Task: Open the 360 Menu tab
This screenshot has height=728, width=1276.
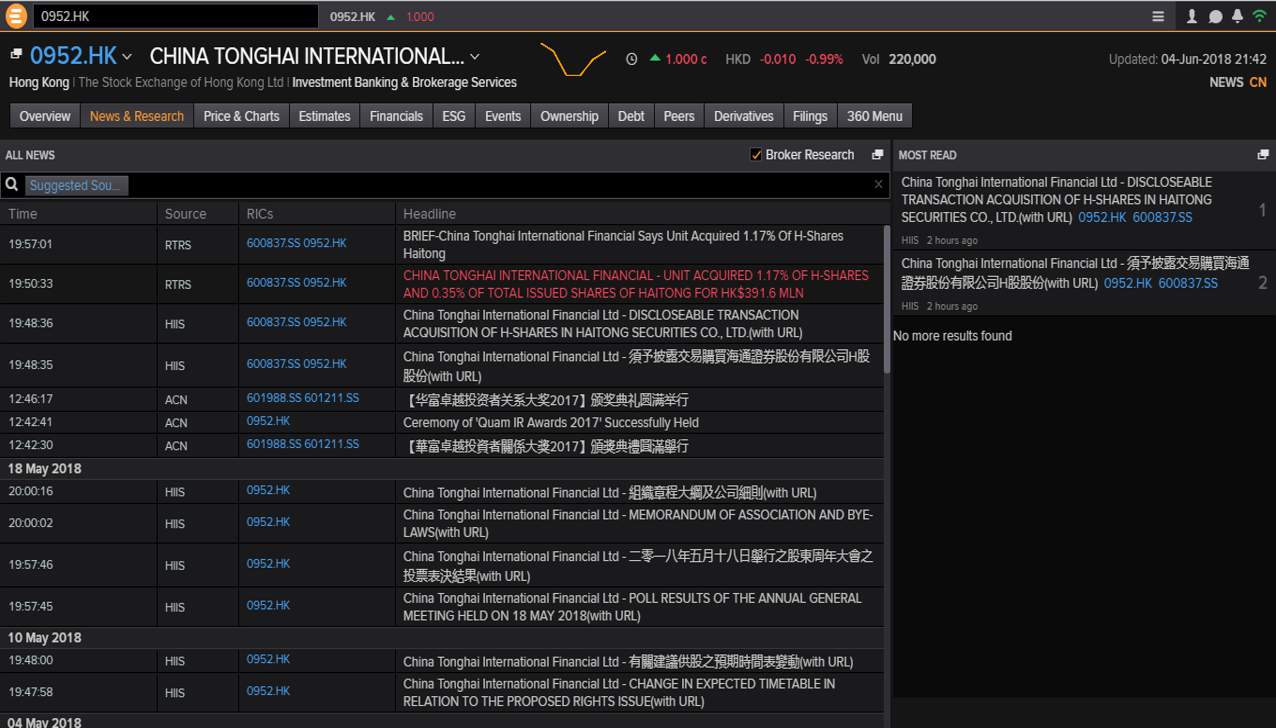Action: (x=875, y=116)
